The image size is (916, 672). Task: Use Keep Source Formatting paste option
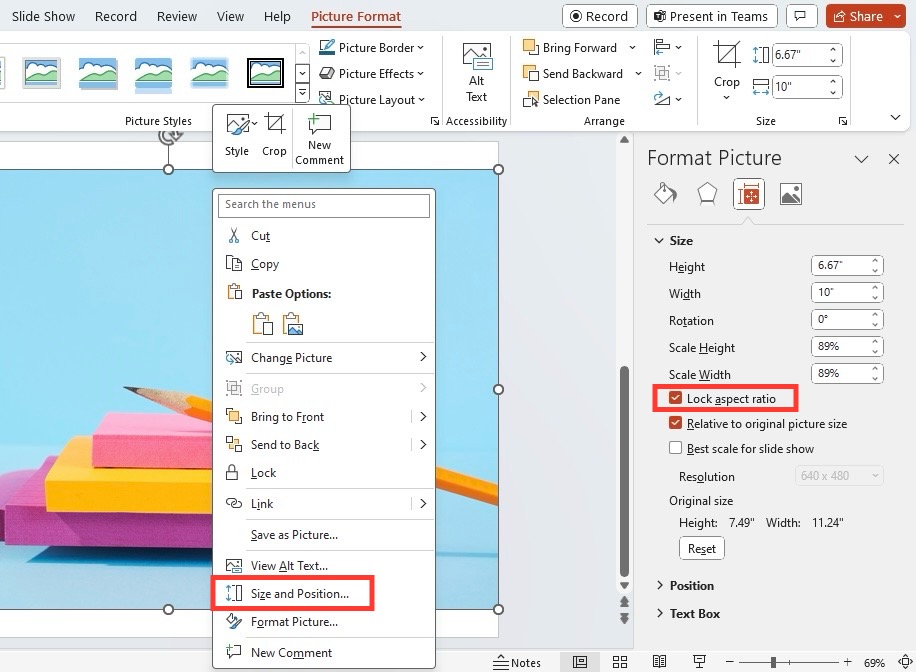(263, 323)
